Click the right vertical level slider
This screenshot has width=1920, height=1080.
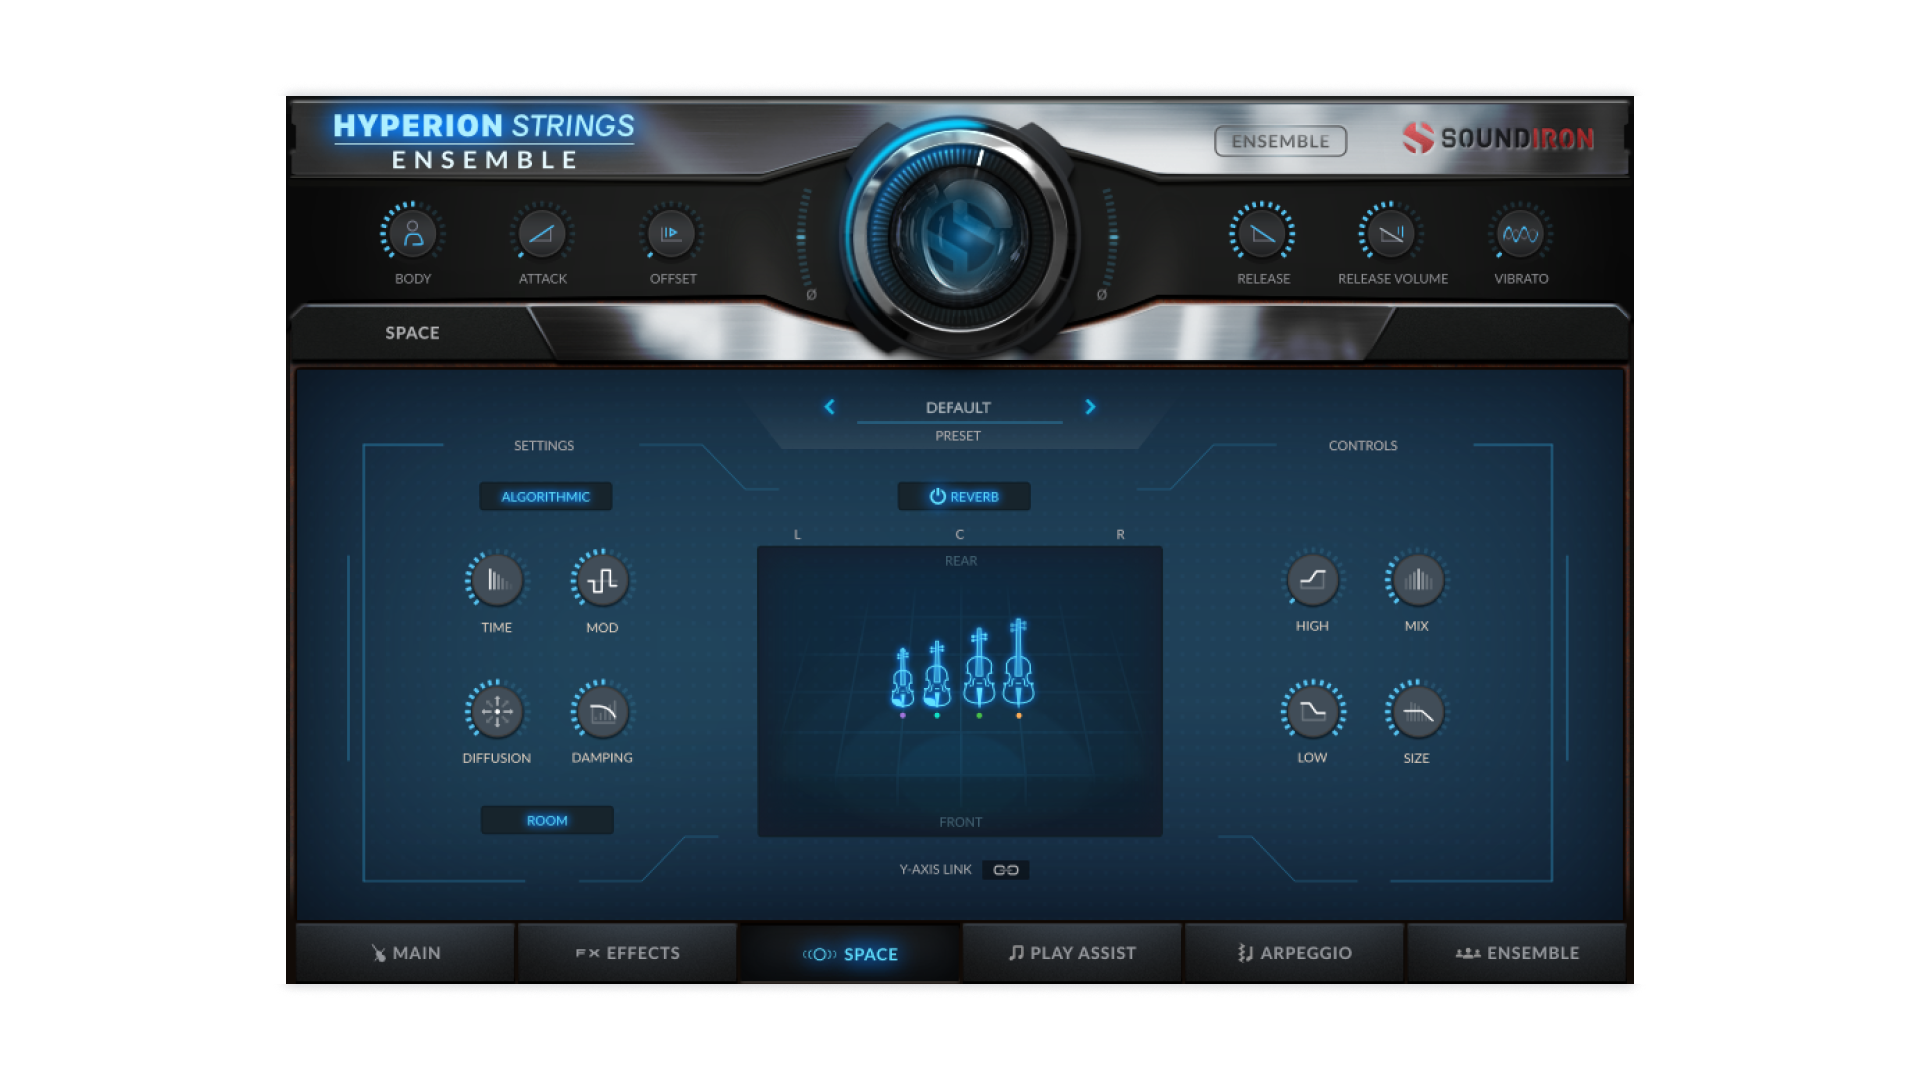pos(1112,238)
